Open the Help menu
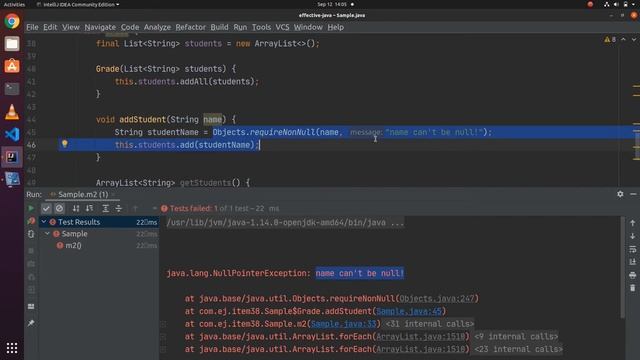This screenshot has height=360, width=640. 336,27
